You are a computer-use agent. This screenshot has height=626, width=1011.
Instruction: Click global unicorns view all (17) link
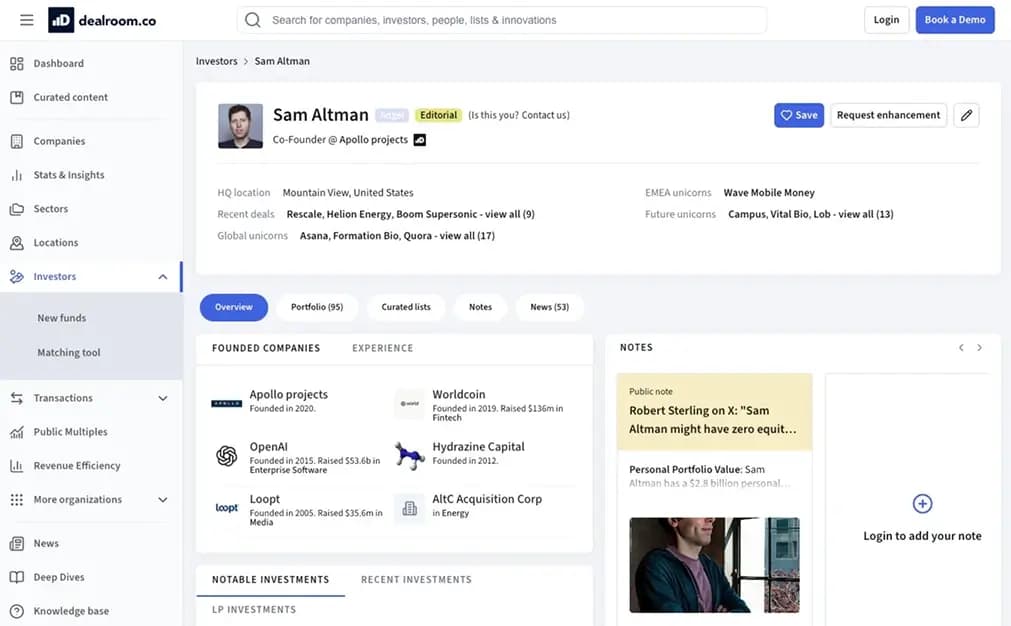pos(467,236)
